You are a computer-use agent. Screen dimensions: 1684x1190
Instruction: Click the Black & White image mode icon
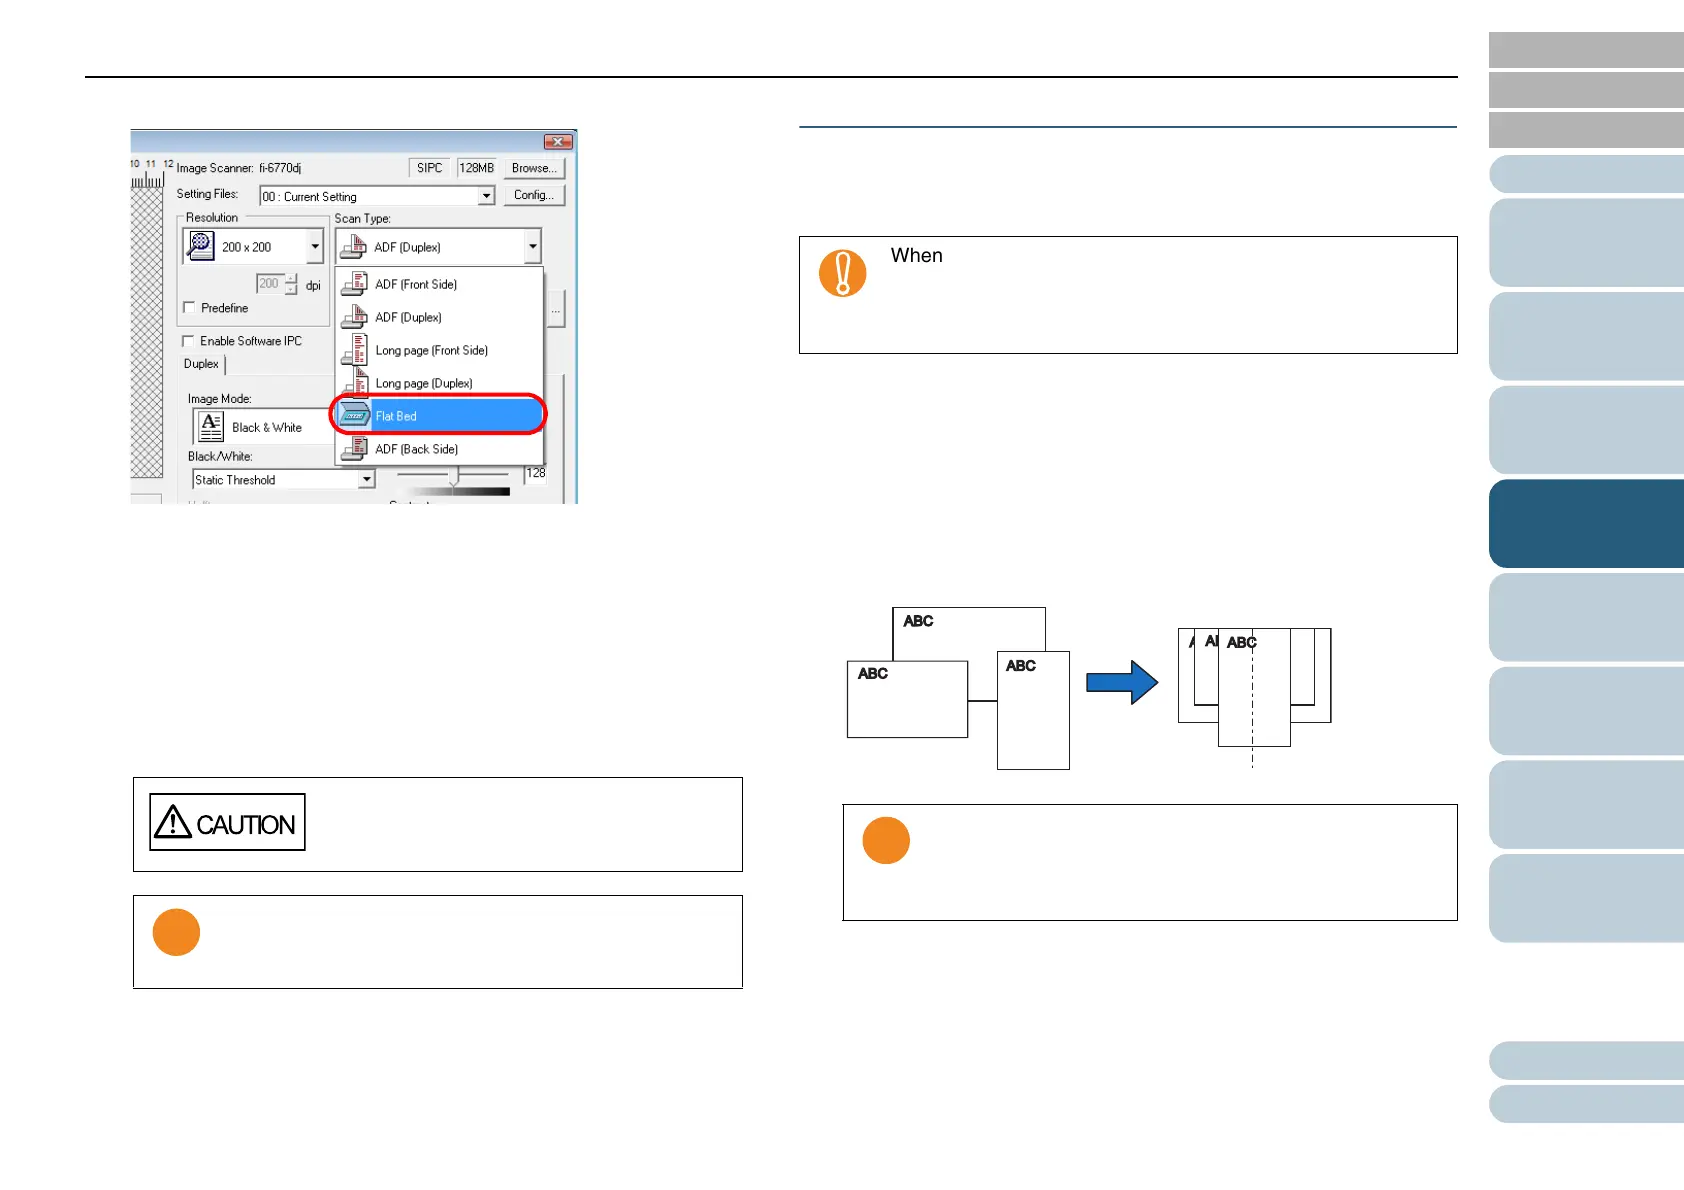[211, 427]
